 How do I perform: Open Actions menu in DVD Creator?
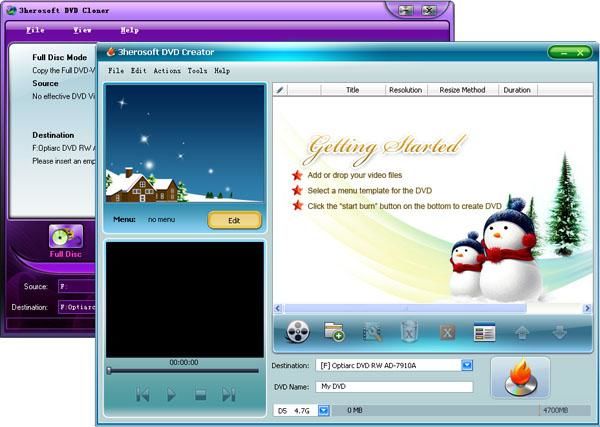[167, 70]
